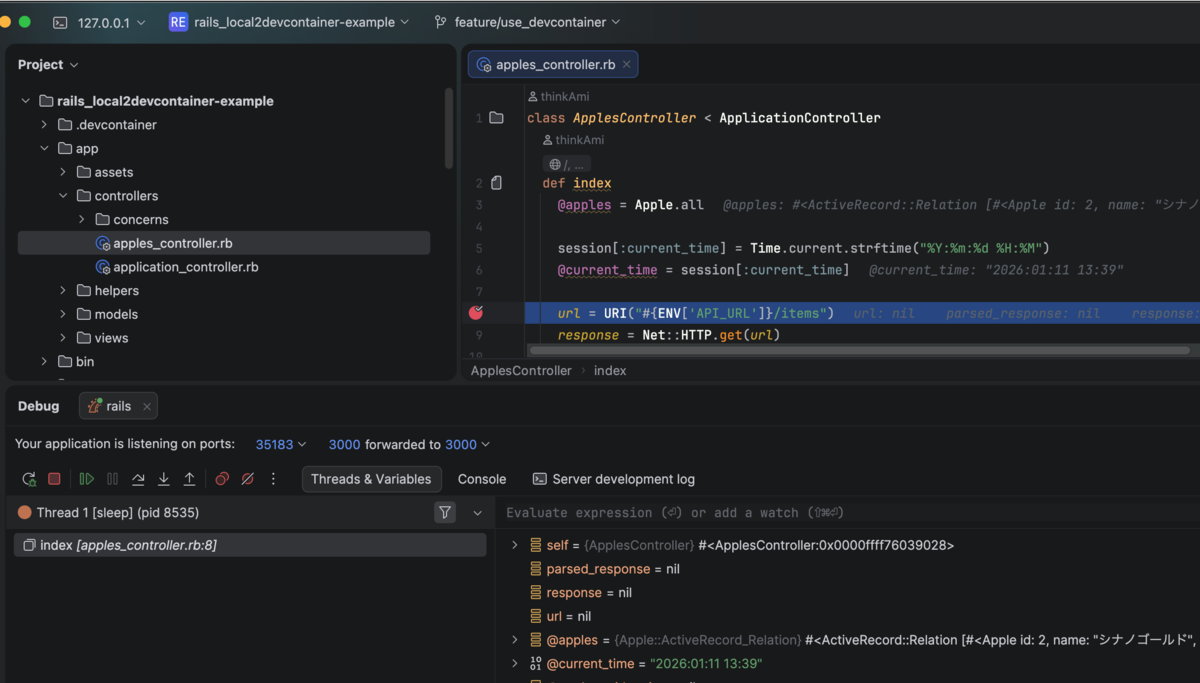Open the feature/use_devcontainer branch menu

[x=527, y=22]
